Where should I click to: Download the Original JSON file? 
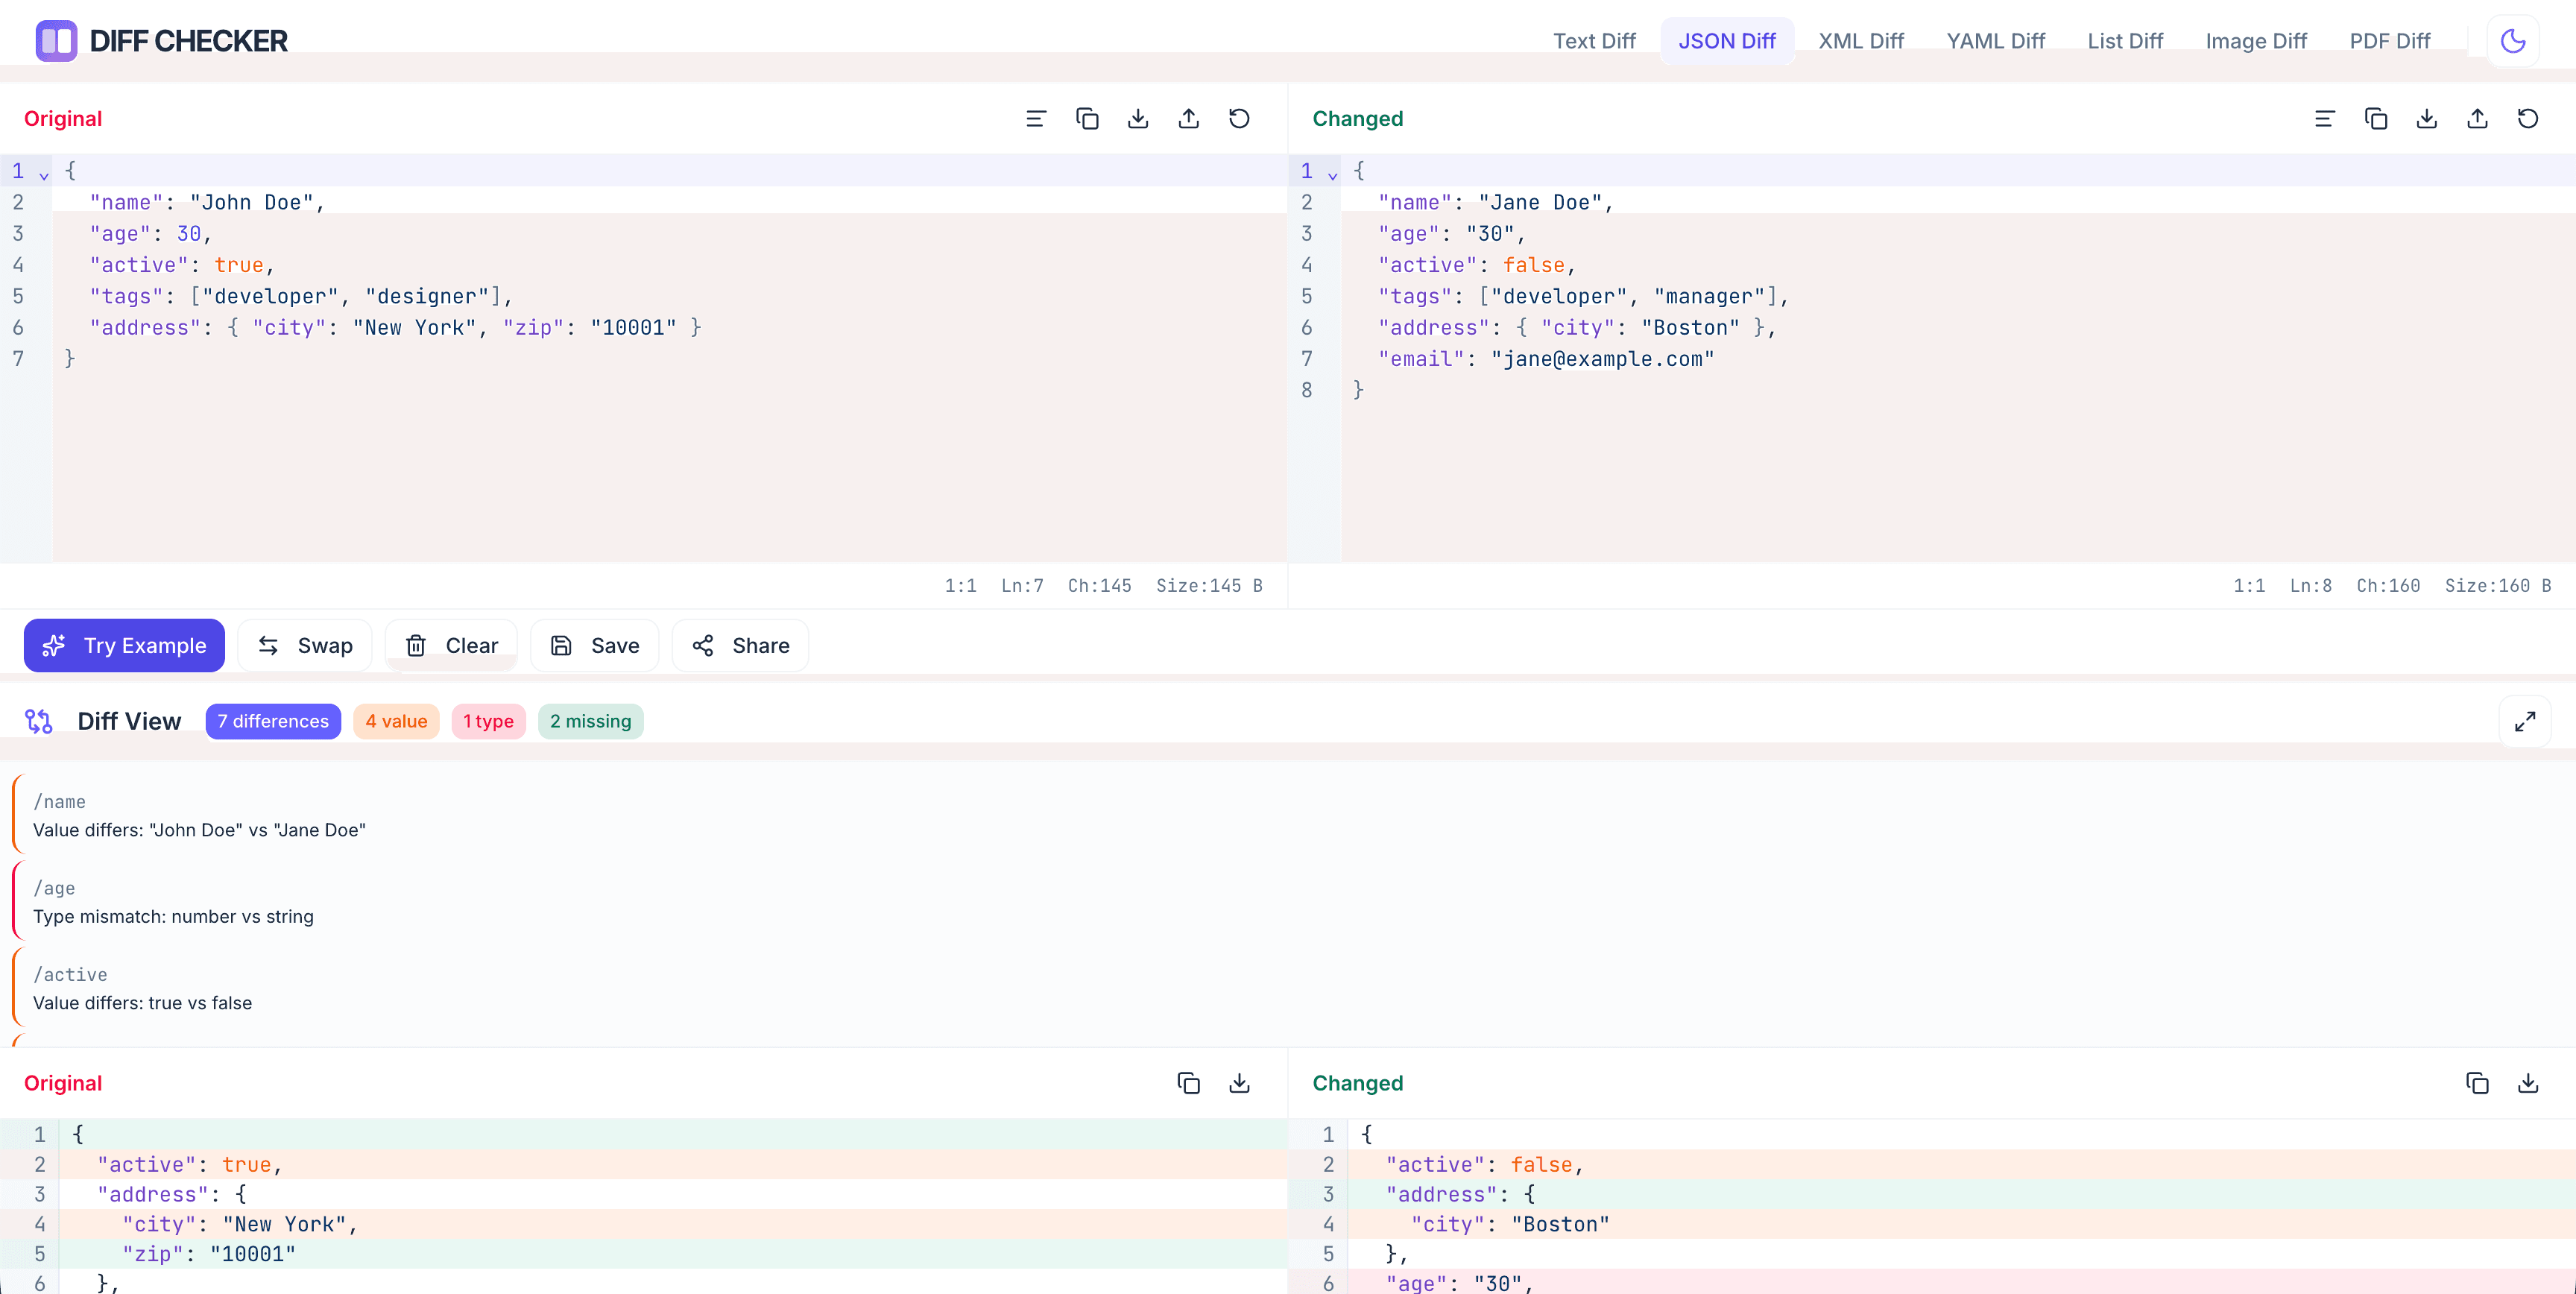pyautogui.click(x=1138, y=118)
